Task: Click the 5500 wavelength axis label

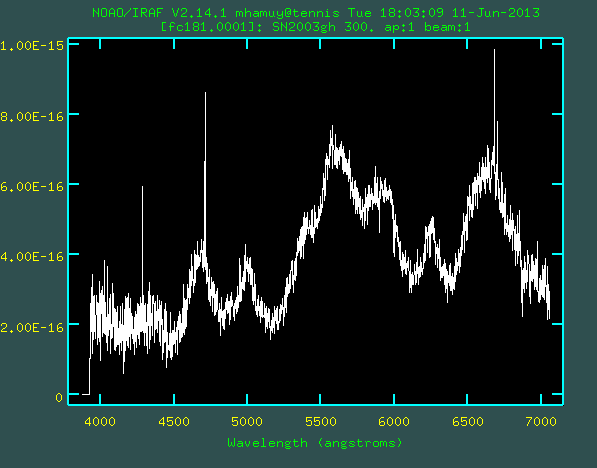Action: pos(321,422)
